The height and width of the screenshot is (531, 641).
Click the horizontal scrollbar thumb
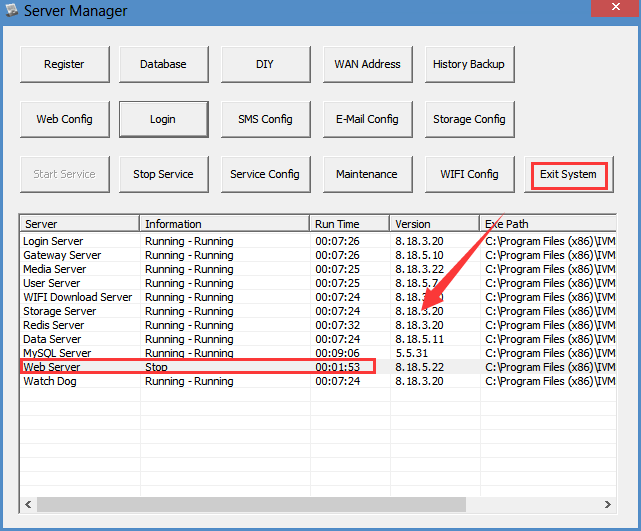(x=251, y=504)
